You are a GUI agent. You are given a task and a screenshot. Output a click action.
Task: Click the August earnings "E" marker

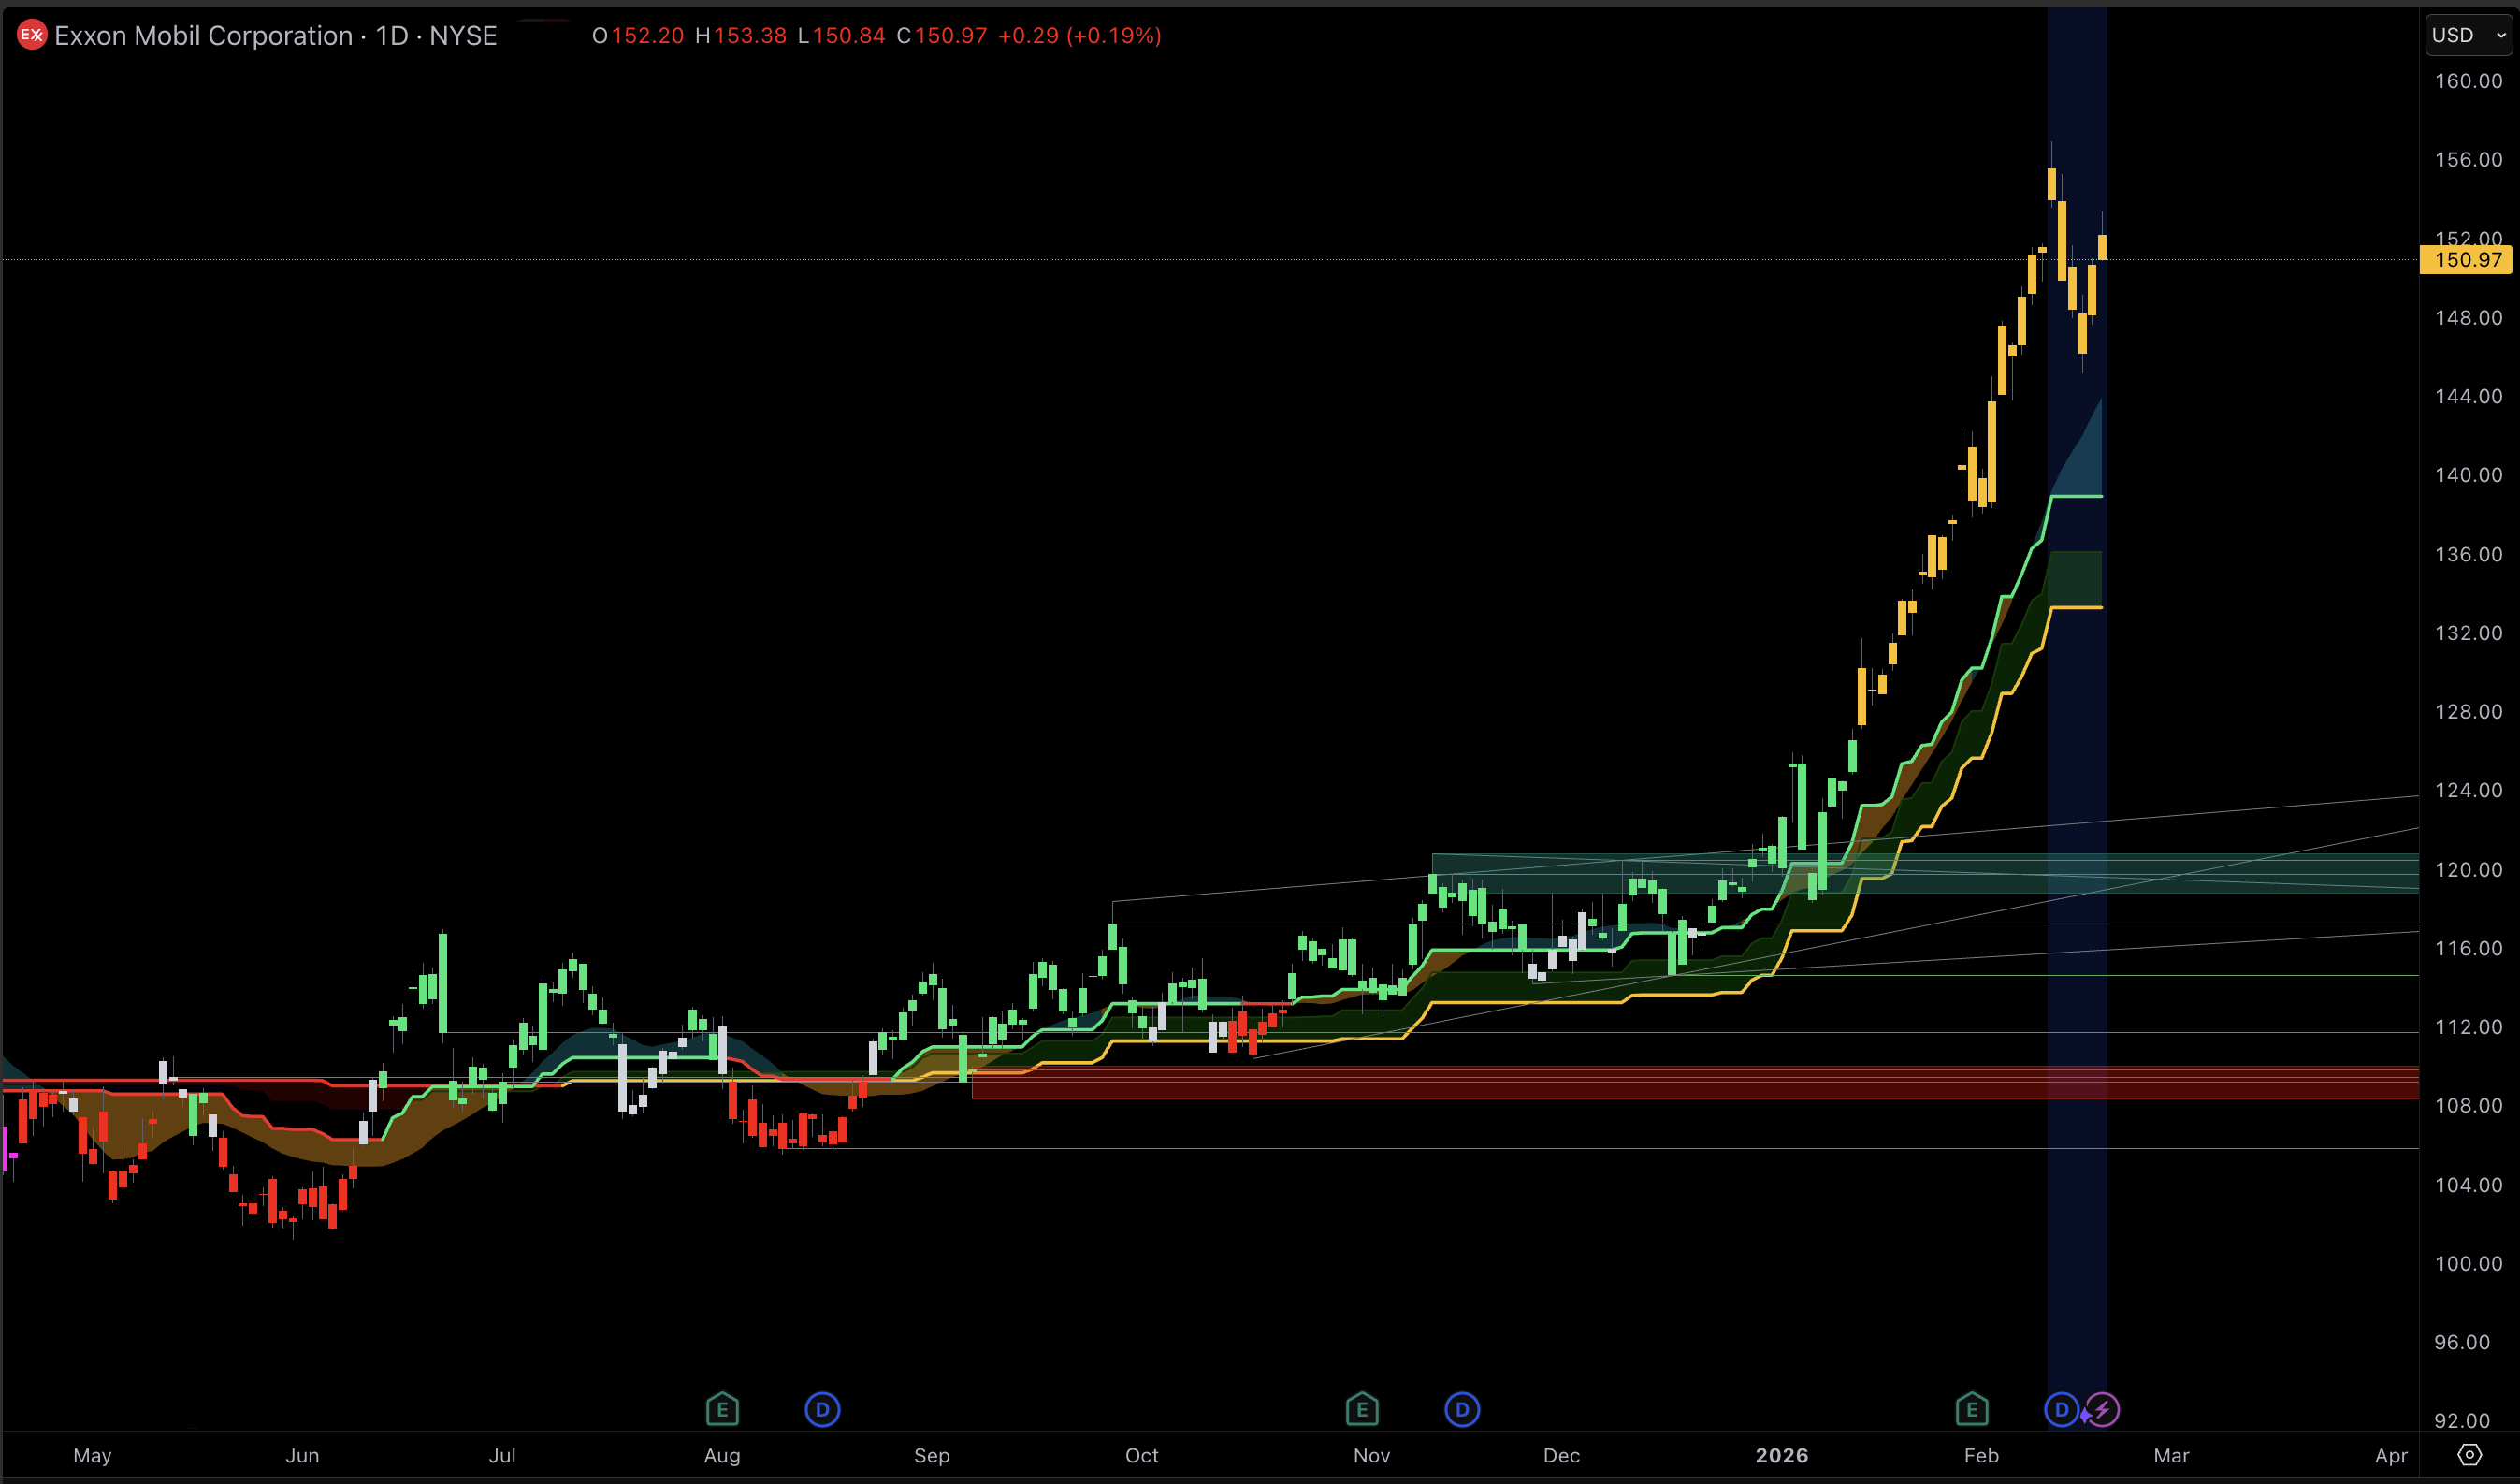click(x=722, y=1409)
